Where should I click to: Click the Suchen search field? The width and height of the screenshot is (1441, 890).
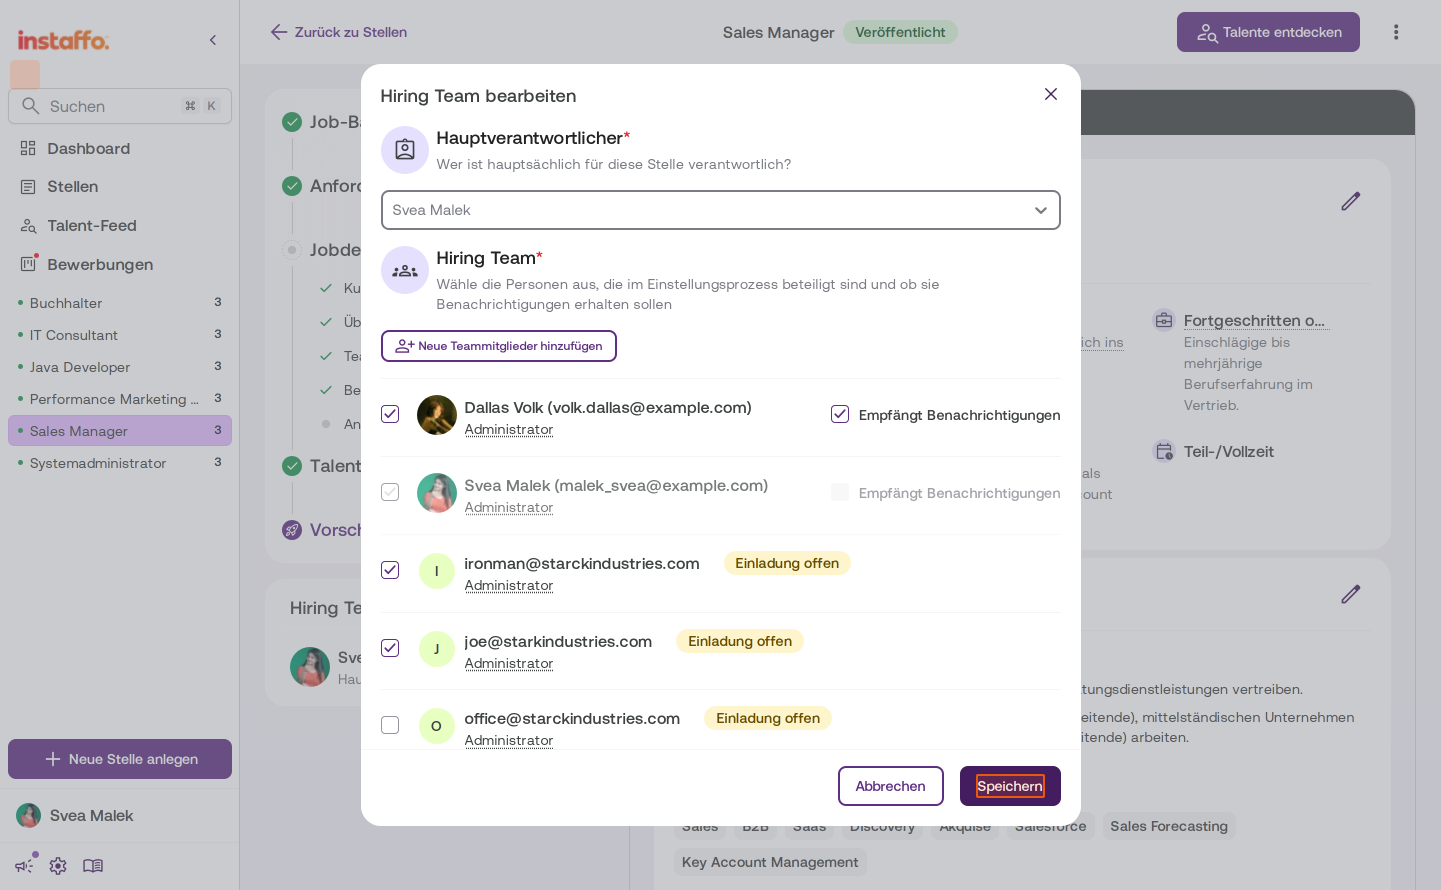coord(120,106)
